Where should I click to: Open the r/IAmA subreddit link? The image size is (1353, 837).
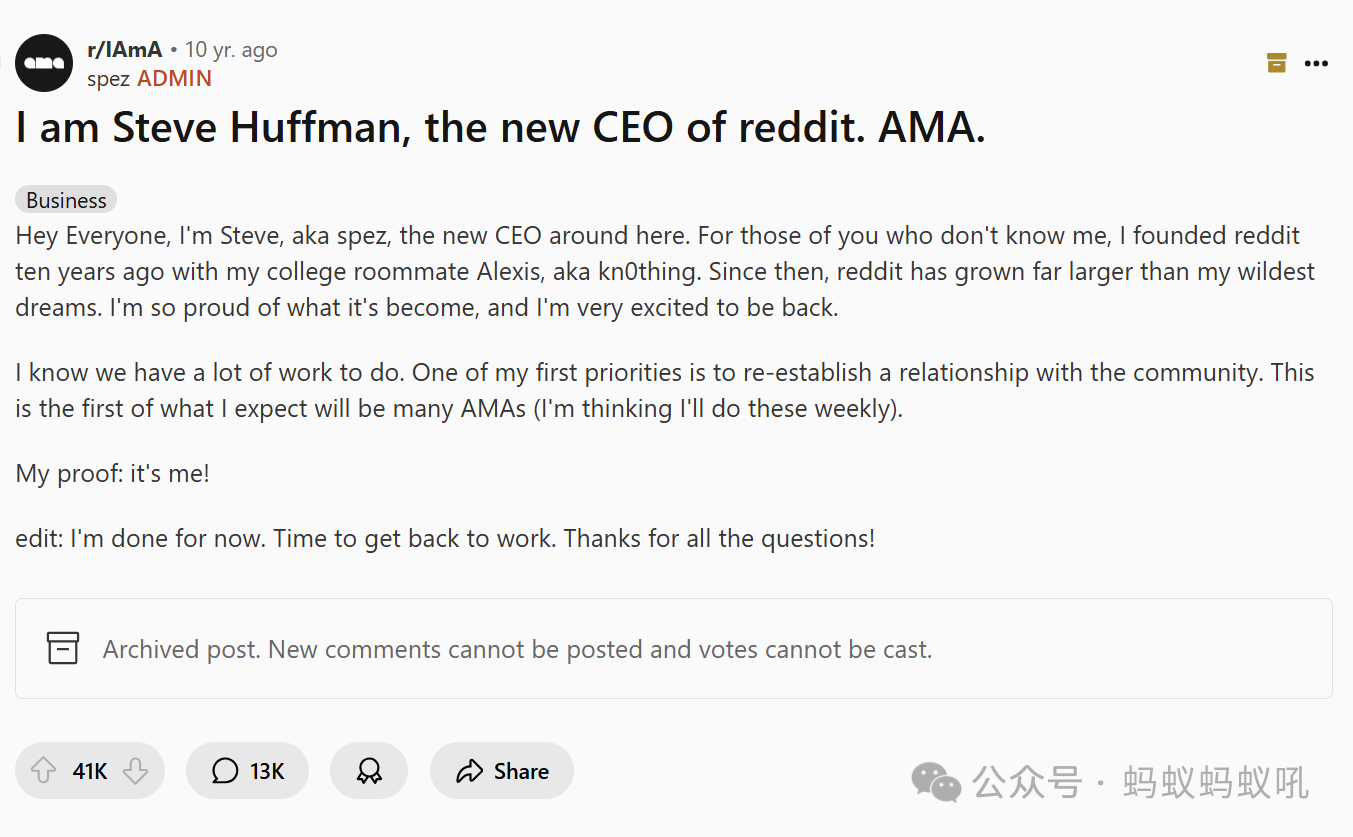pyautogui.click(x=124, y=50)
